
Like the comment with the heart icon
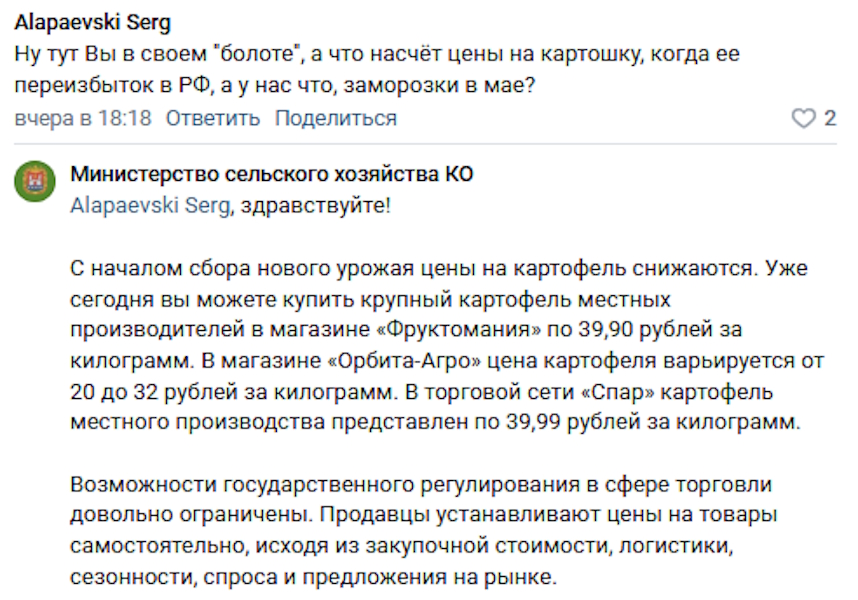803,119
